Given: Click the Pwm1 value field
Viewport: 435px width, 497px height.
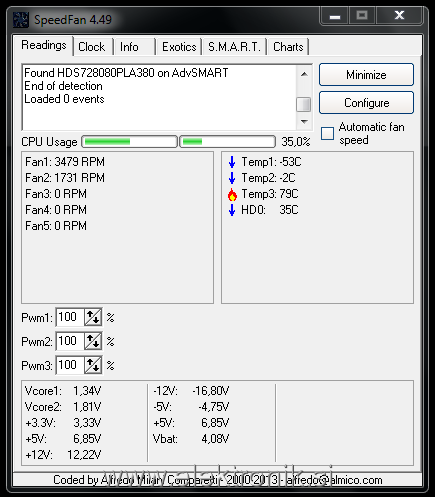Looking at the screenshot, I should 70,317.
